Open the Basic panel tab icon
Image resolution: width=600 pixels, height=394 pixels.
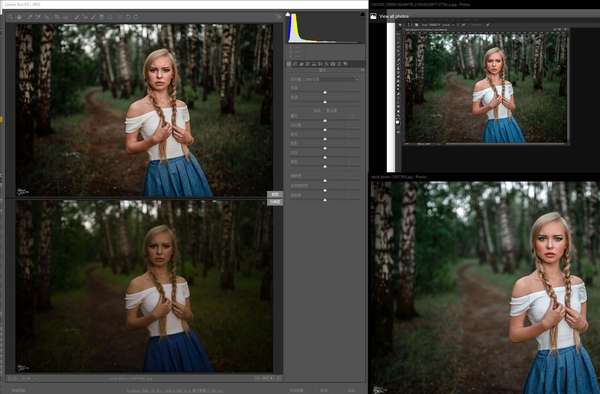point(290,64)
